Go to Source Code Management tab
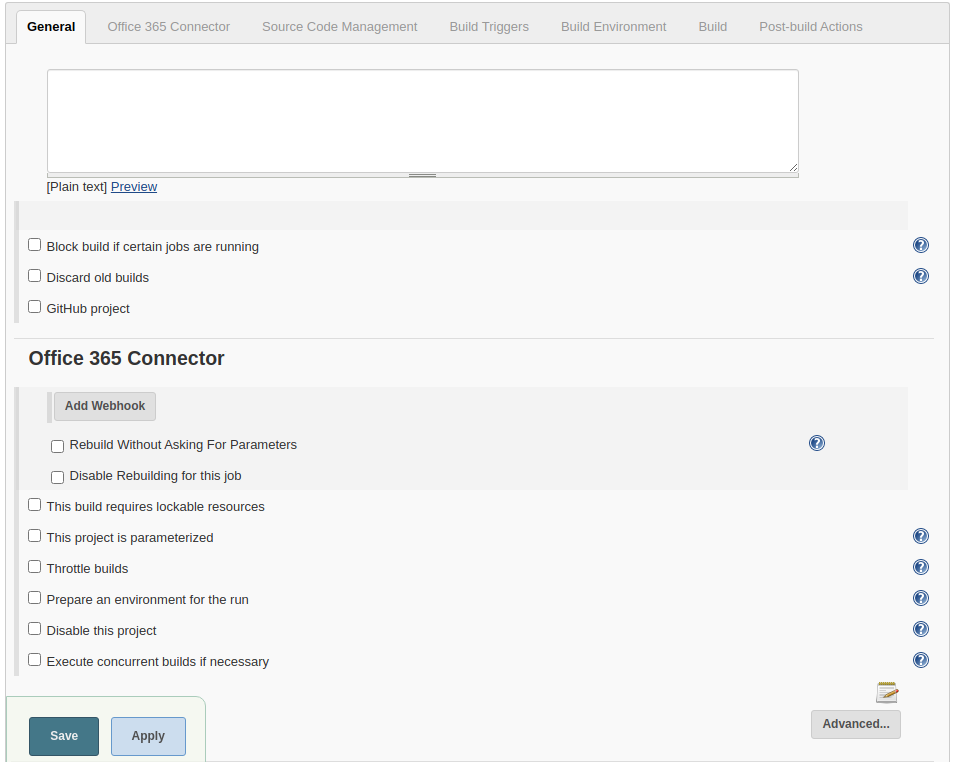This screenshot has height=762, width=958. (340, 27)
